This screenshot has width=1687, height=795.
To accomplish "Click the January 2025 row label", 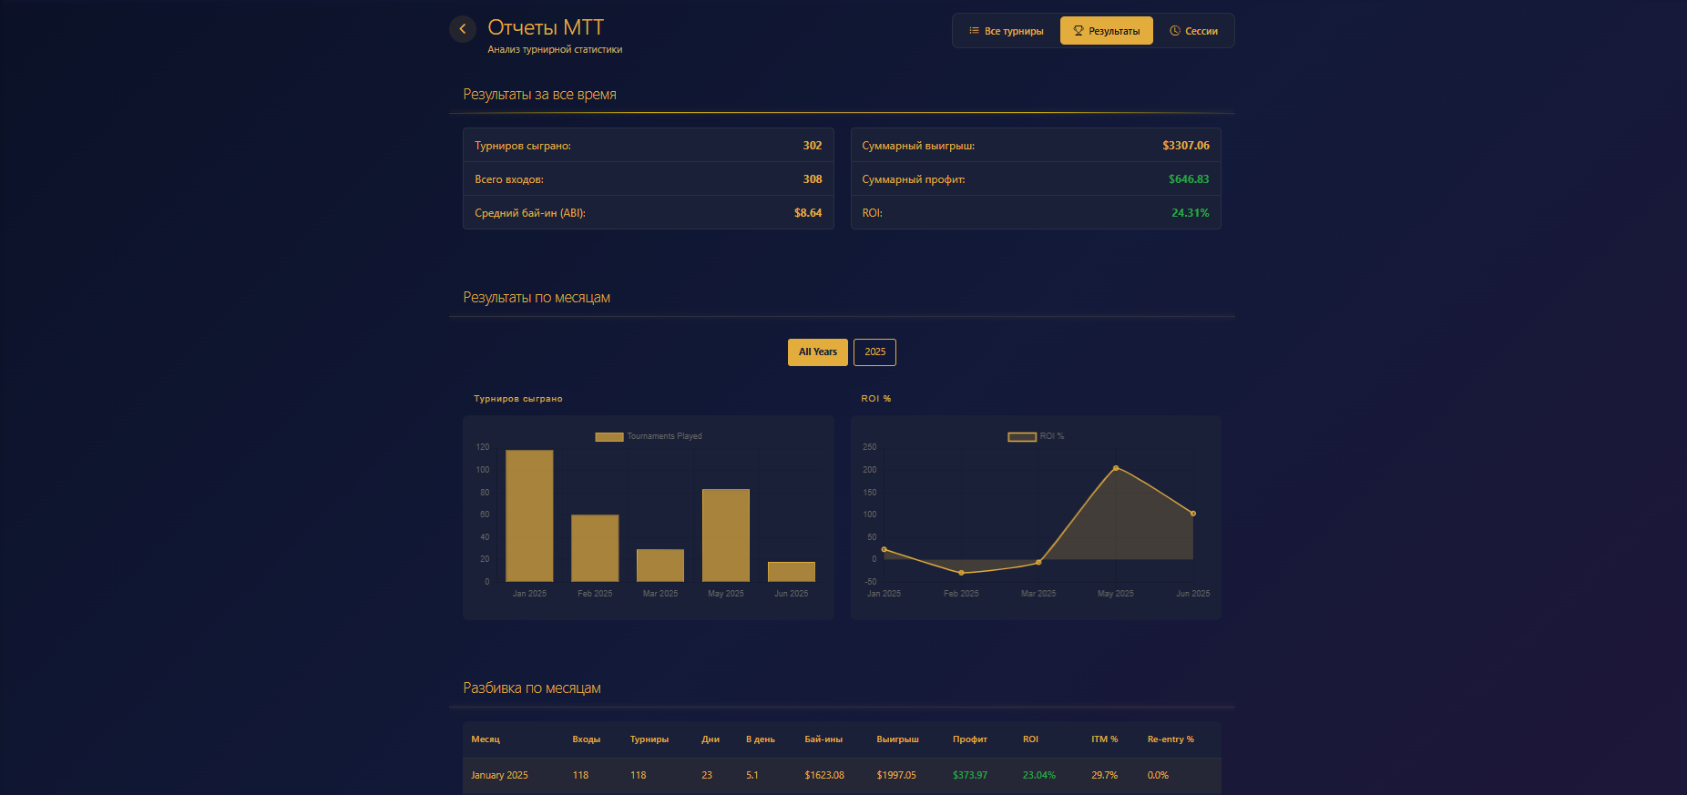I will 500,776.
